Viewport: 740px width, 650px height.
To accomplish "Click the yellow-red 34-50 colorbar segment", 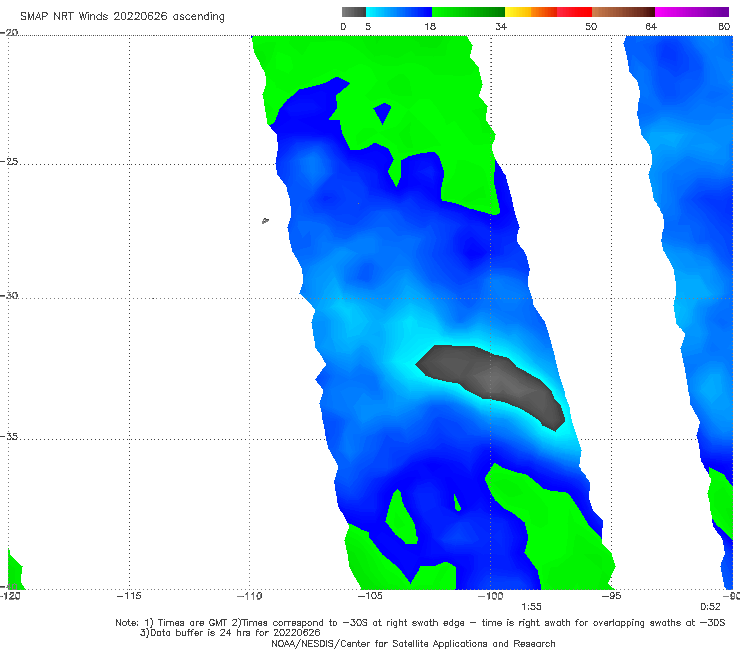I will [x=548, y=12].
